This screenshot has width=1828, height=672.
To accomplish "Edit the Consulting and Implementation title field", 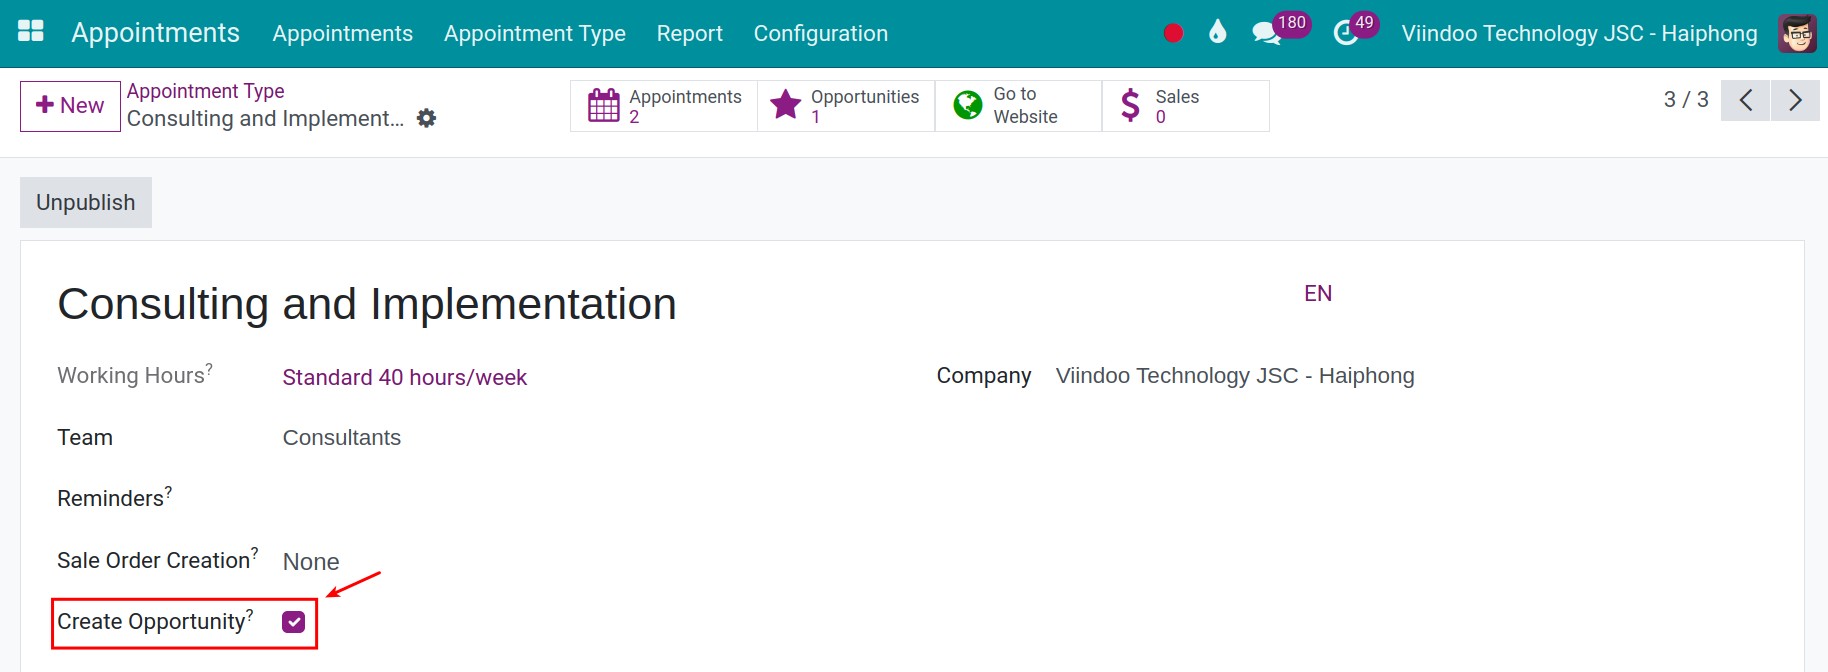I will [x=367, y=304].
